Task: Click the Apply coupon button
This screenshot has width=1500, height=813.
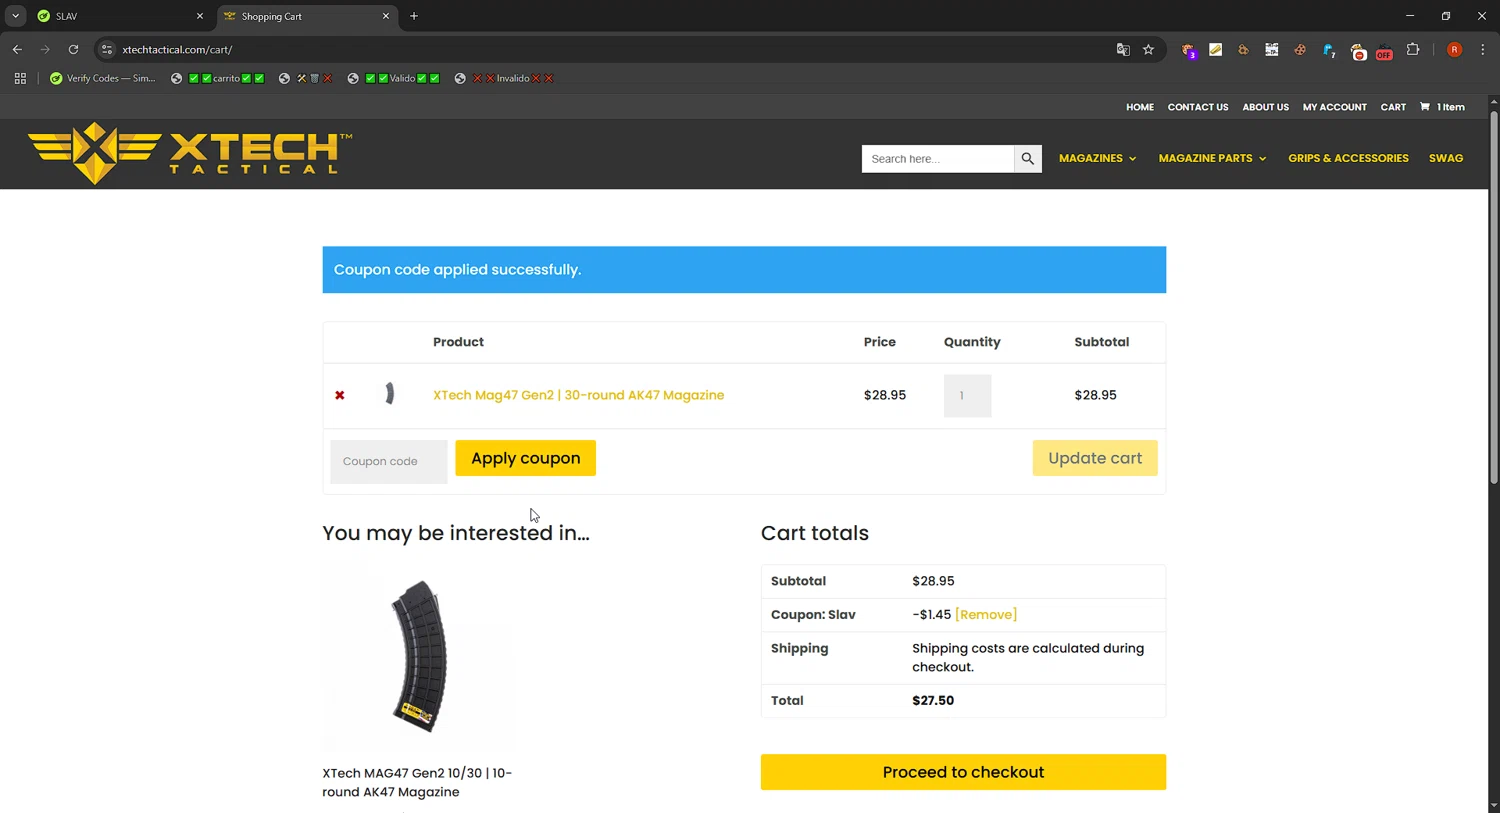Action: click(525, 458)
